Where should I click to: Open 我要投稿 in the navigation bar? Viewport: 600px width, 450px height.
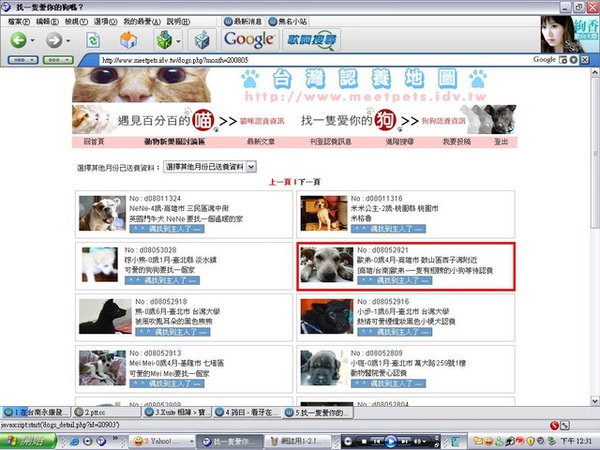coord(457,142)
